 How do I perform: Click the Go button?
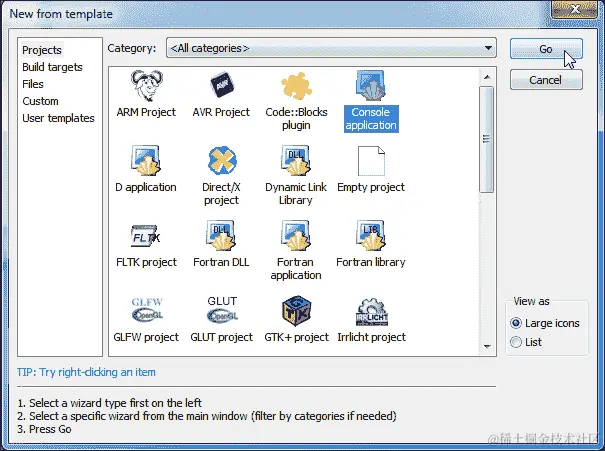pyautogui.click(x=546, y=49)
